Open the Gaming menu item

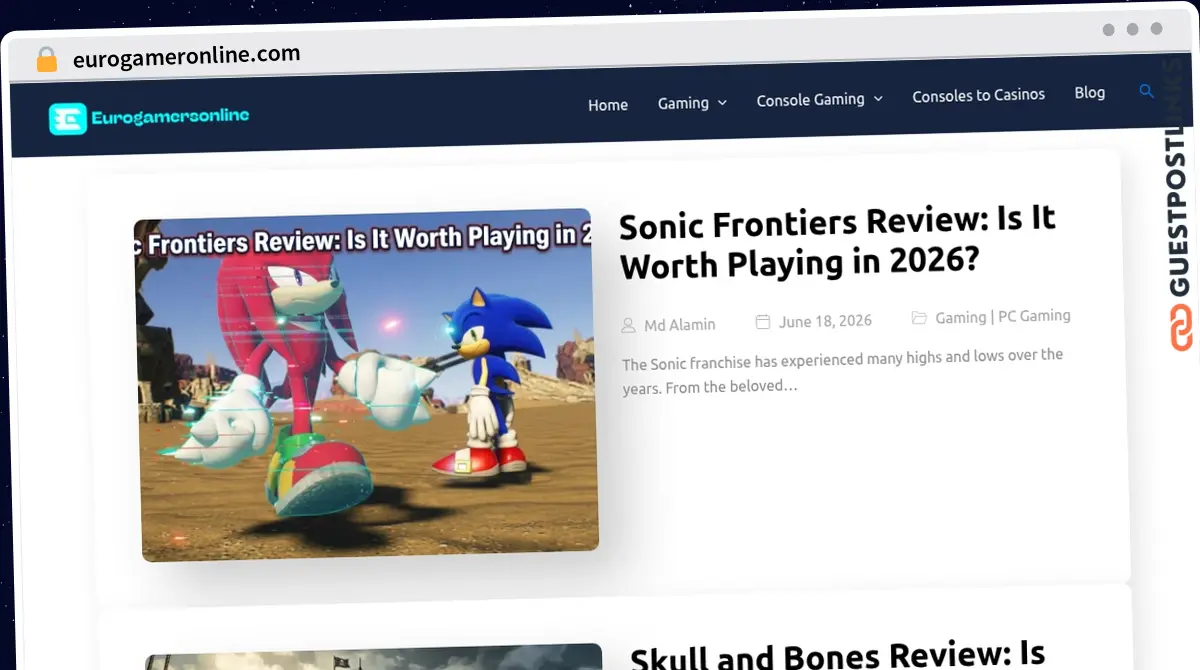[x=683, y=102]
